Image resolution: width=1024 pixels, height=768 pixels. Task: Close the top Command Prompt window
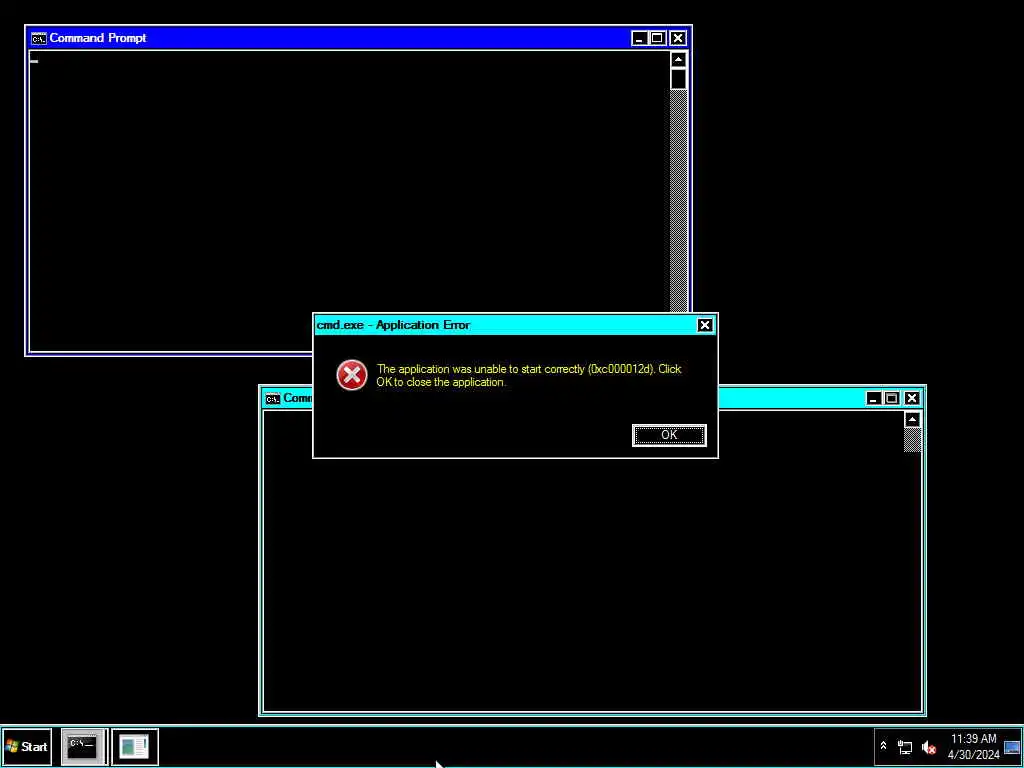pos(678,39)
